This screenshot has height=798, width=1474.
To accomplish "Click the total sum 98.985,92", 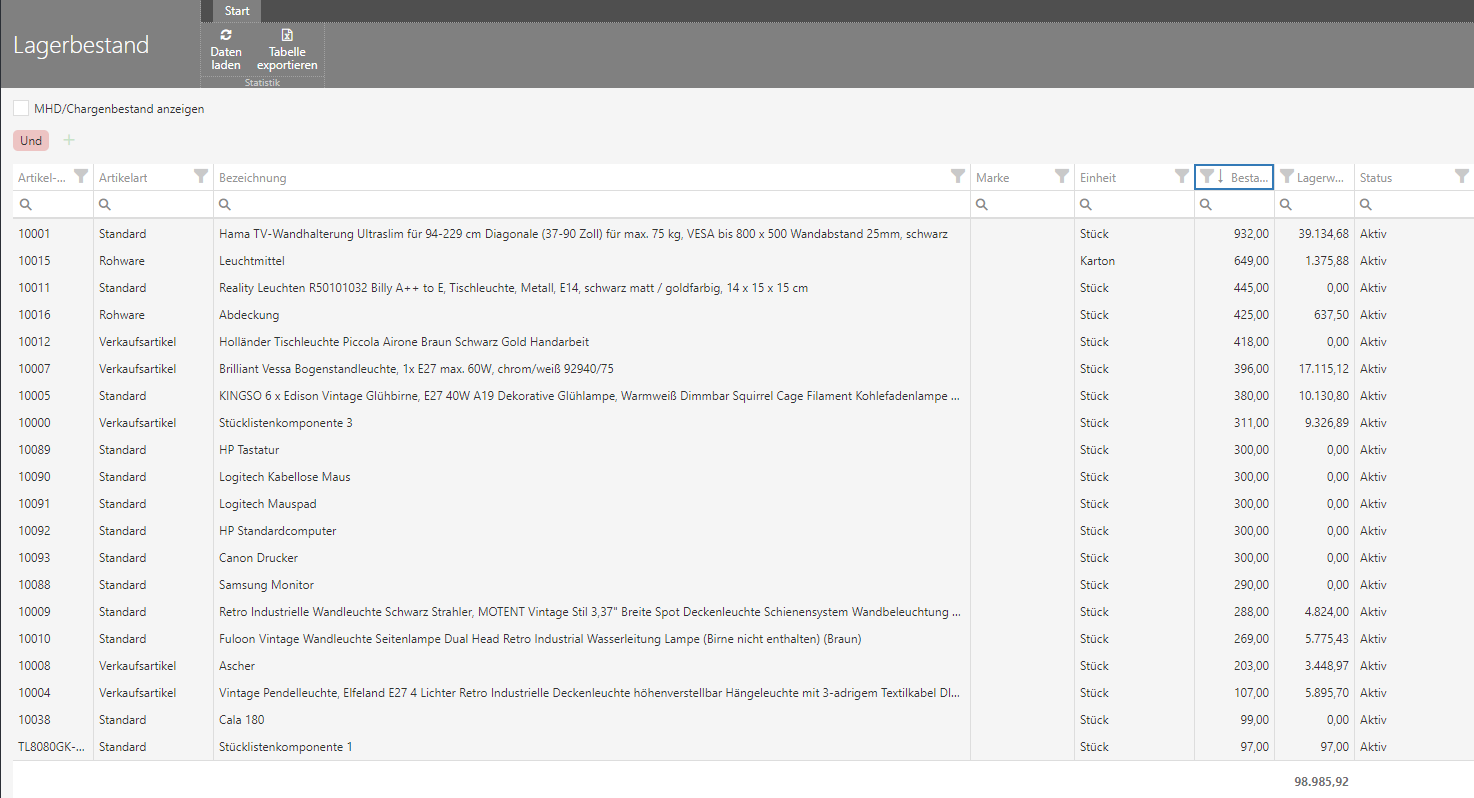I will tap(1321, 781).
